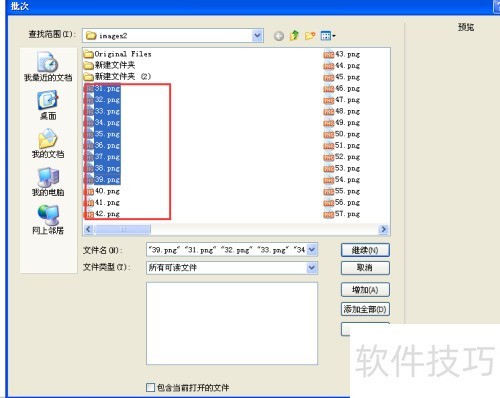
Task: Click the 继续(N) button
Action: (365, 250)
